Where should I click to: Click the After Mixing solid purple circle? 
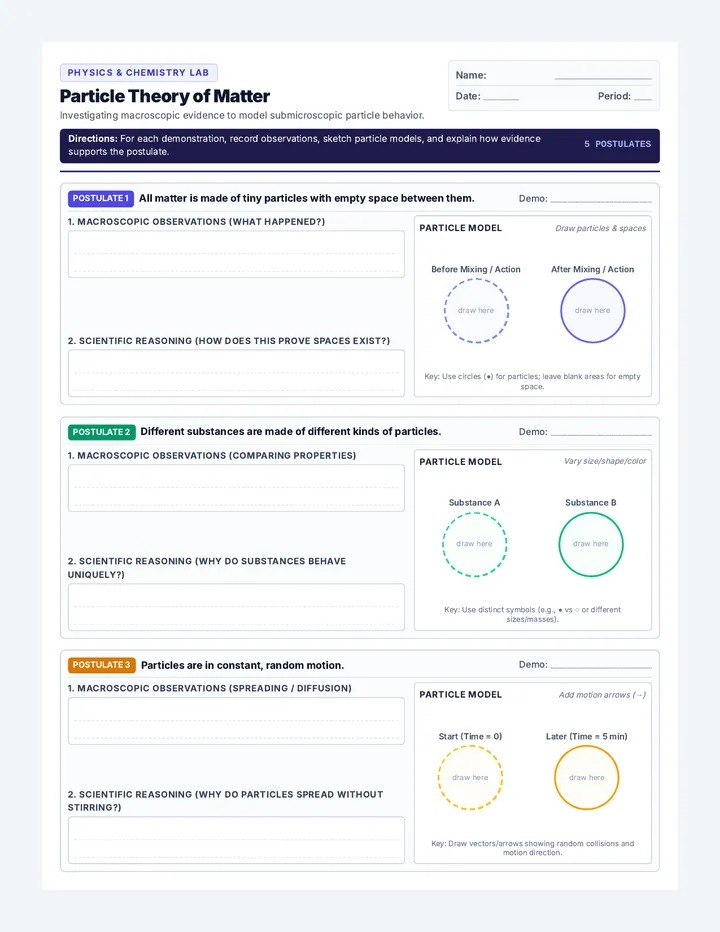(593, 311)
